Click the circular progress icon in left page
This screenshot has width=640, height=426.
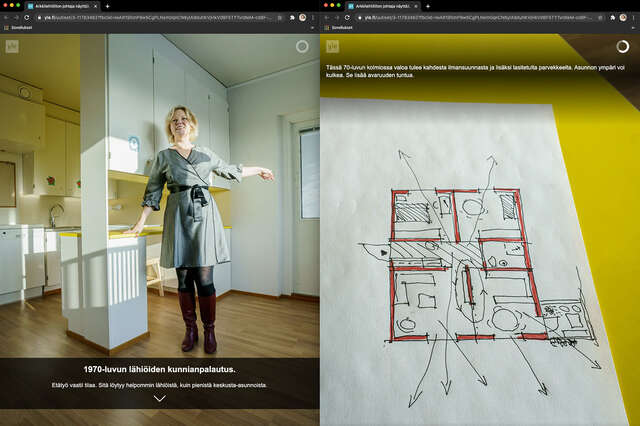(x=302, y=46)
